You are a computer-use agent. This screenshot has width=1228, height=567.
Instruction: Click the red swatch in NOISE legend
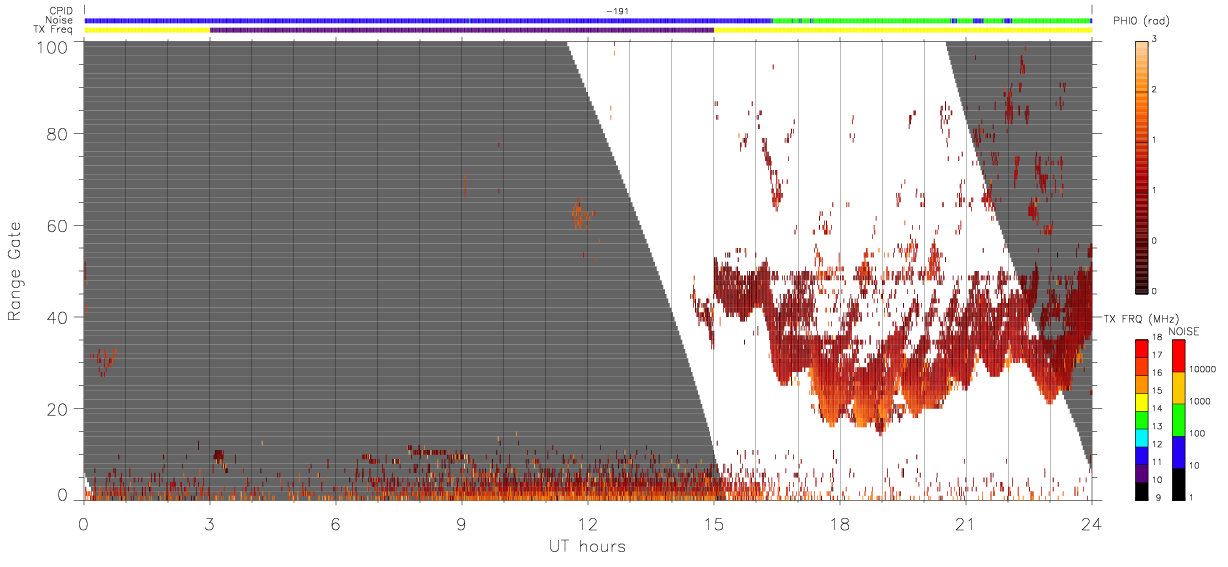coord(1178,355)
